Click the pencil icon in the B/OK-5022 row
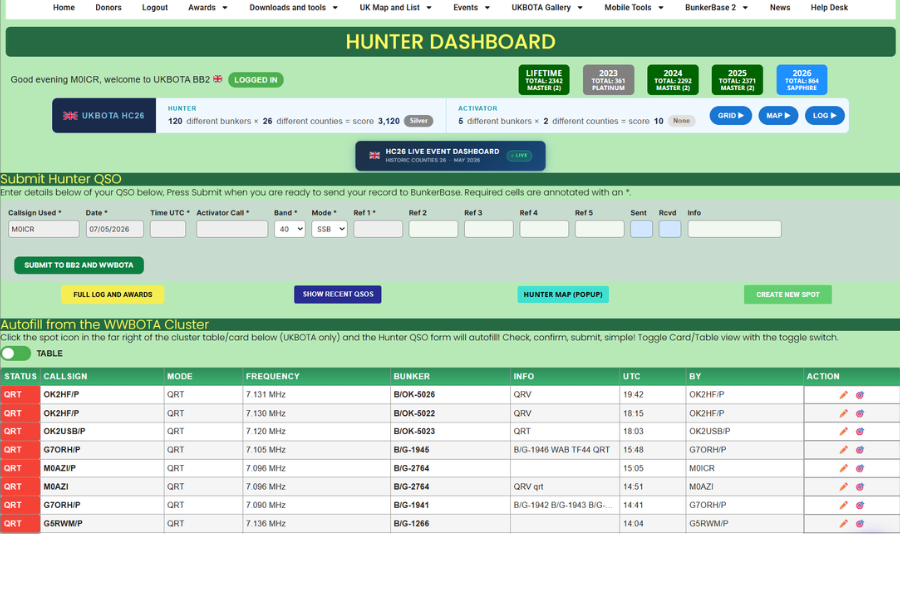This screenshot has height=600, width=900. coord(843,413)
